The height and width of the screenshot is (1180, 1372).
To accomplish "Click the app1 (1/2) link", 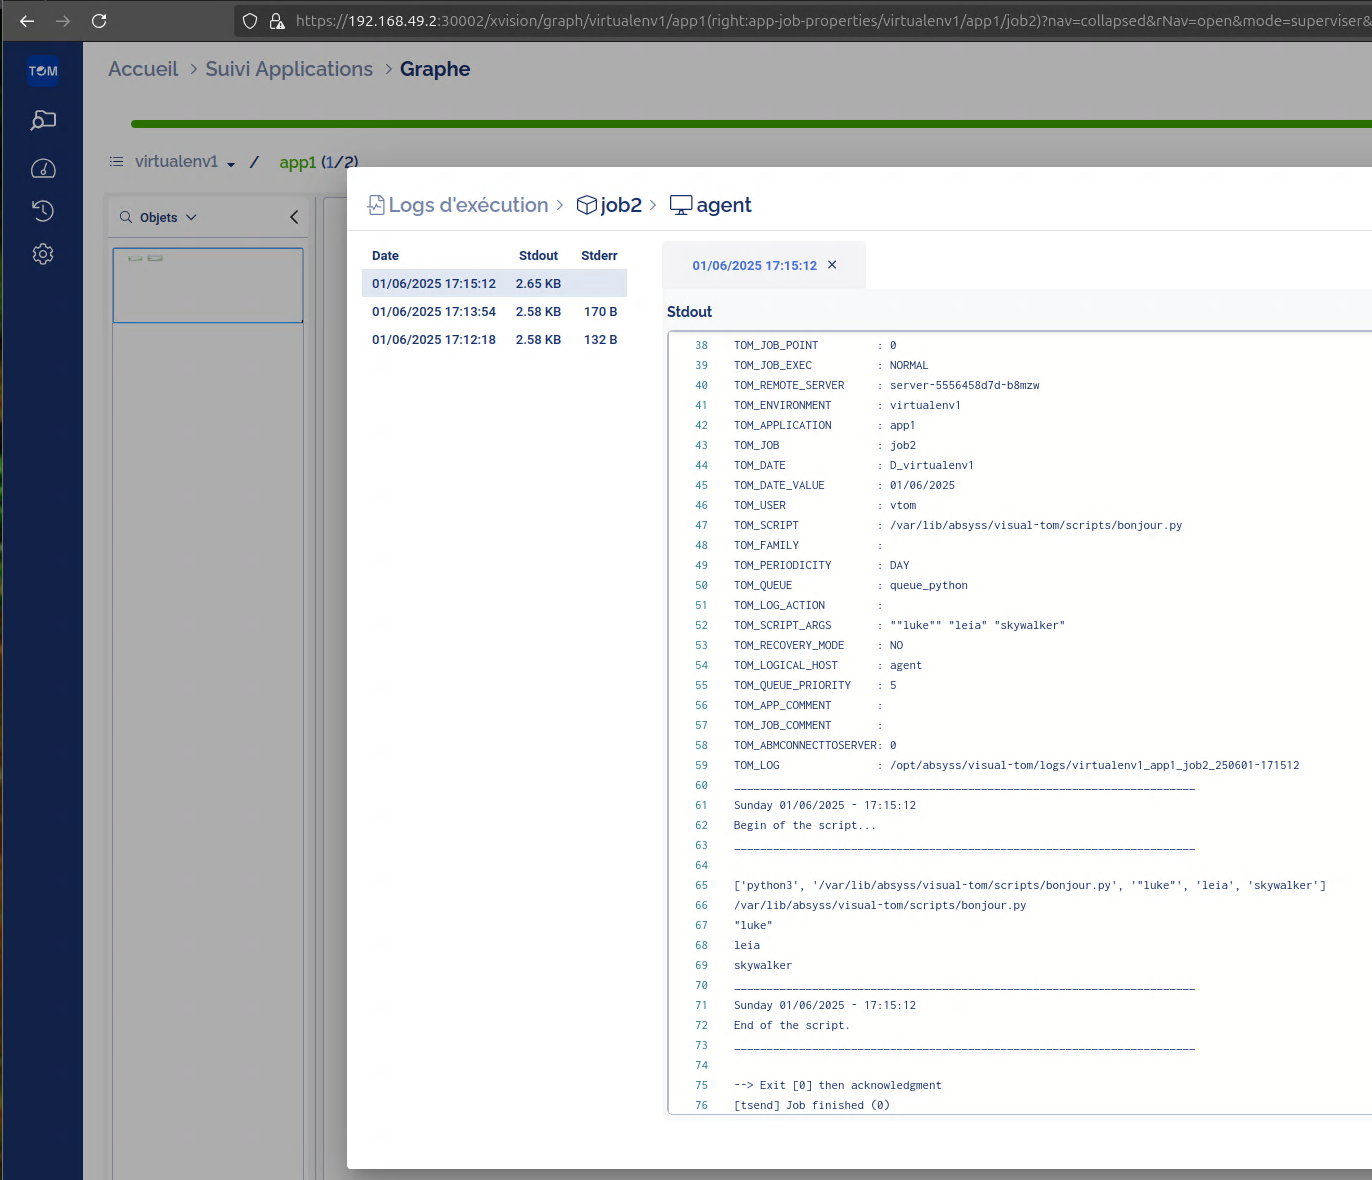I will (318, 162).
